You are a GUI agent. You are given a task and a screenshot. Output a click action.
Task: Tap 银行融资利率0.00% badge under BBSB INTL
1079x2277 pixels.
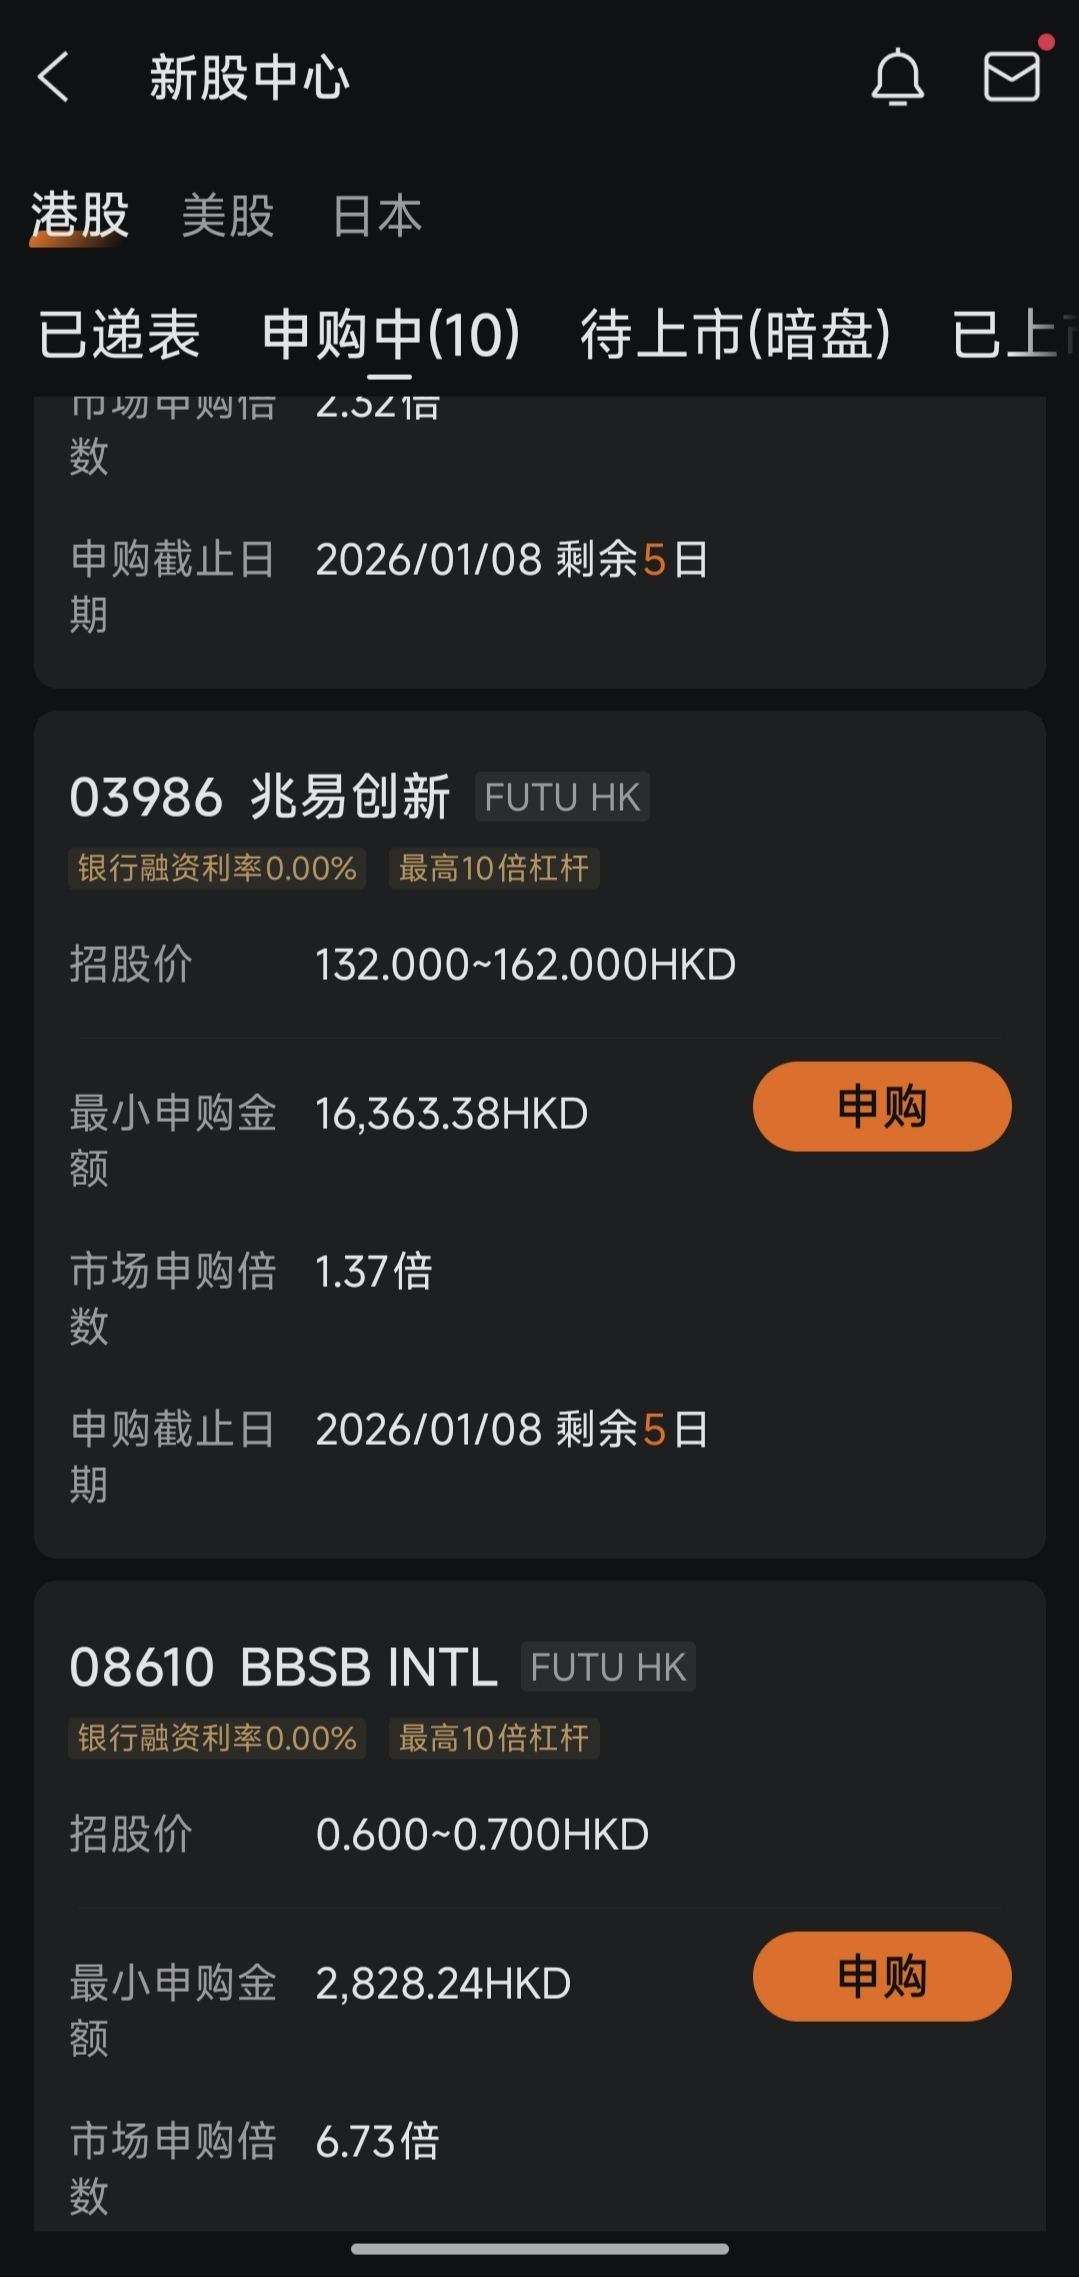click(217, 1738)
